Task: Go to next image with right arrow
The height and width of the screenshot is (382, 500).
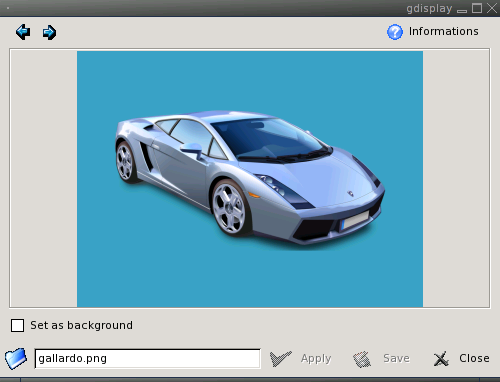Action: [x=49, y=32]
